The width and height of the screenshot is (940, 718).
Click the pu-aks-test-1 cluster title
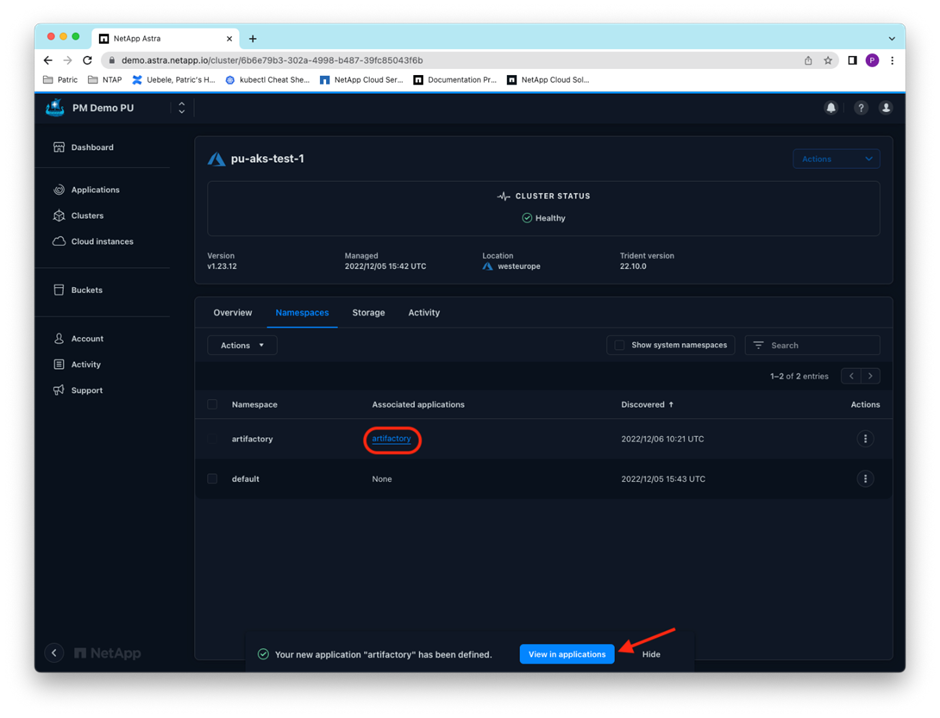click(x=267, y=159)
